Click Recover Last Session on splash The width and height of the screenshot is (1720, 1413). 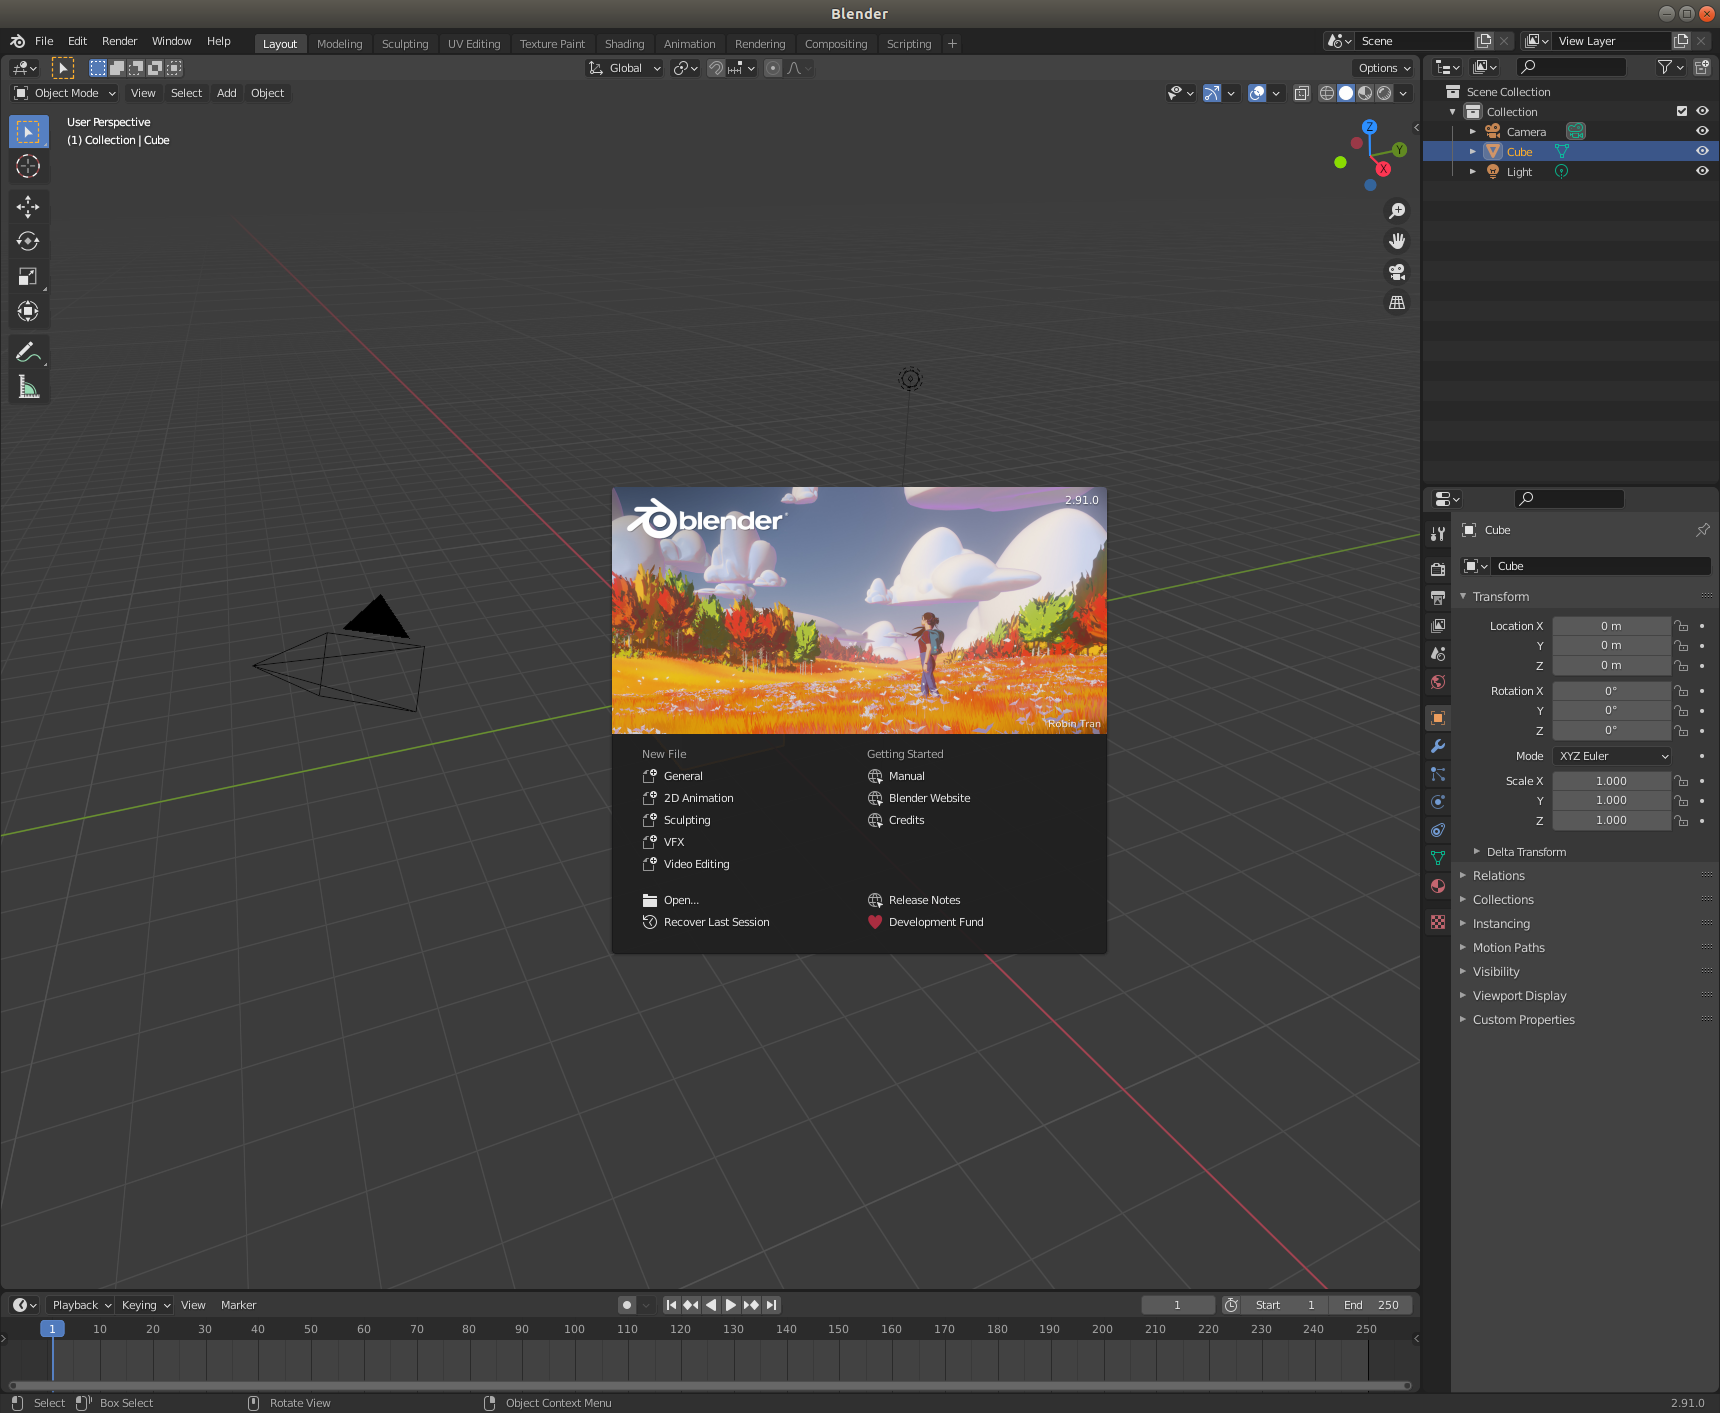tap(706, 922)
